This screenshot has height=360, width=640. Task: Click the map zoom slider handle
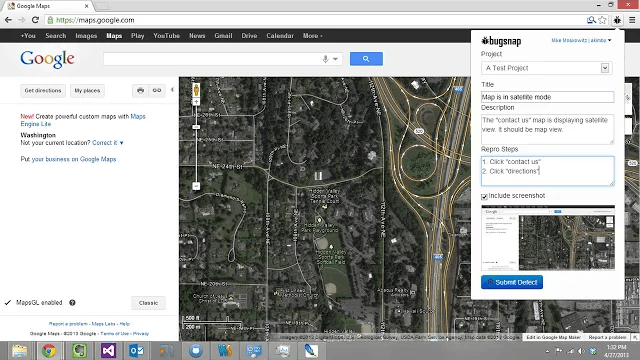(196, 127)
